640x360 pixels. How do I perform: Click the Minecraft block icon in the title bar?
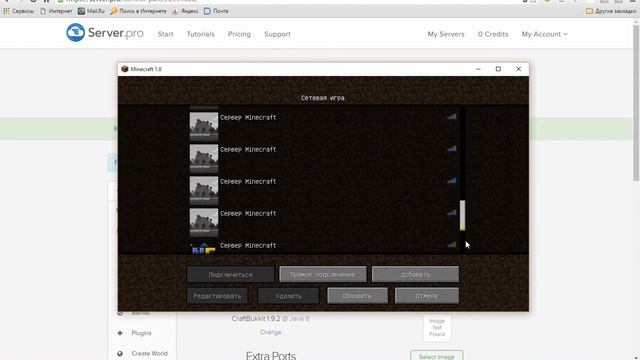[x=125, y=69]
